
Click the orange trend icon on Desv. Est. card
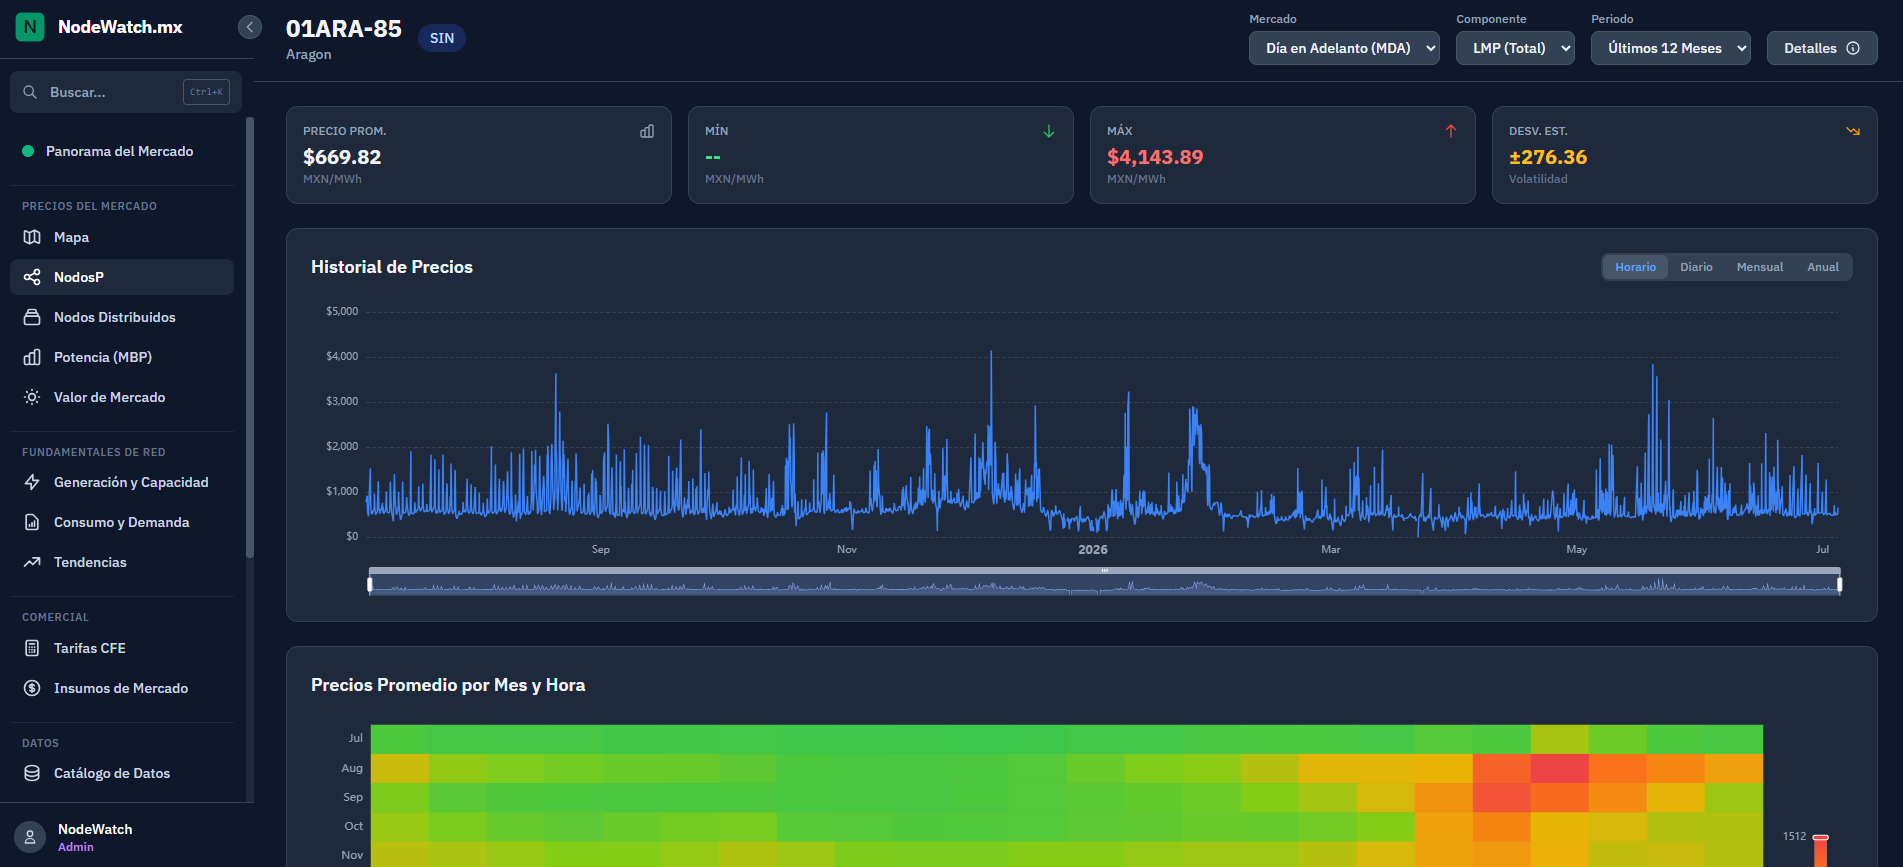(1853, 131)
